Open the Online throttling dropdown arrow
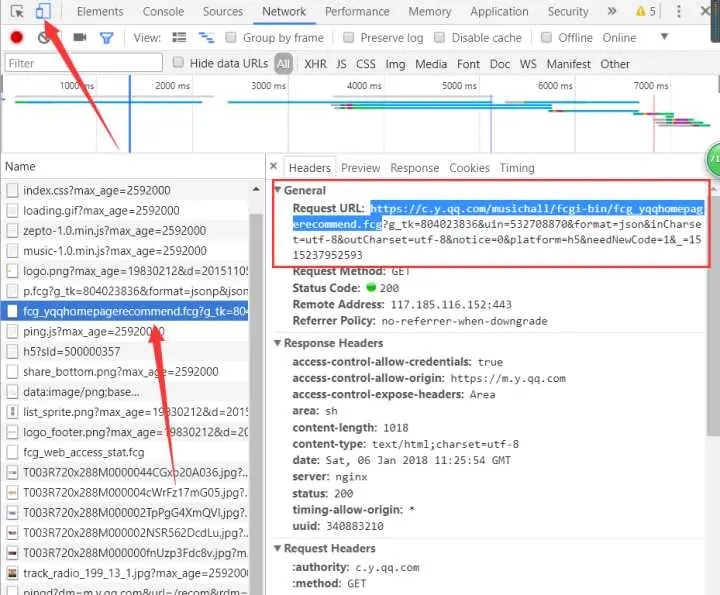 [x=664, y=36]
